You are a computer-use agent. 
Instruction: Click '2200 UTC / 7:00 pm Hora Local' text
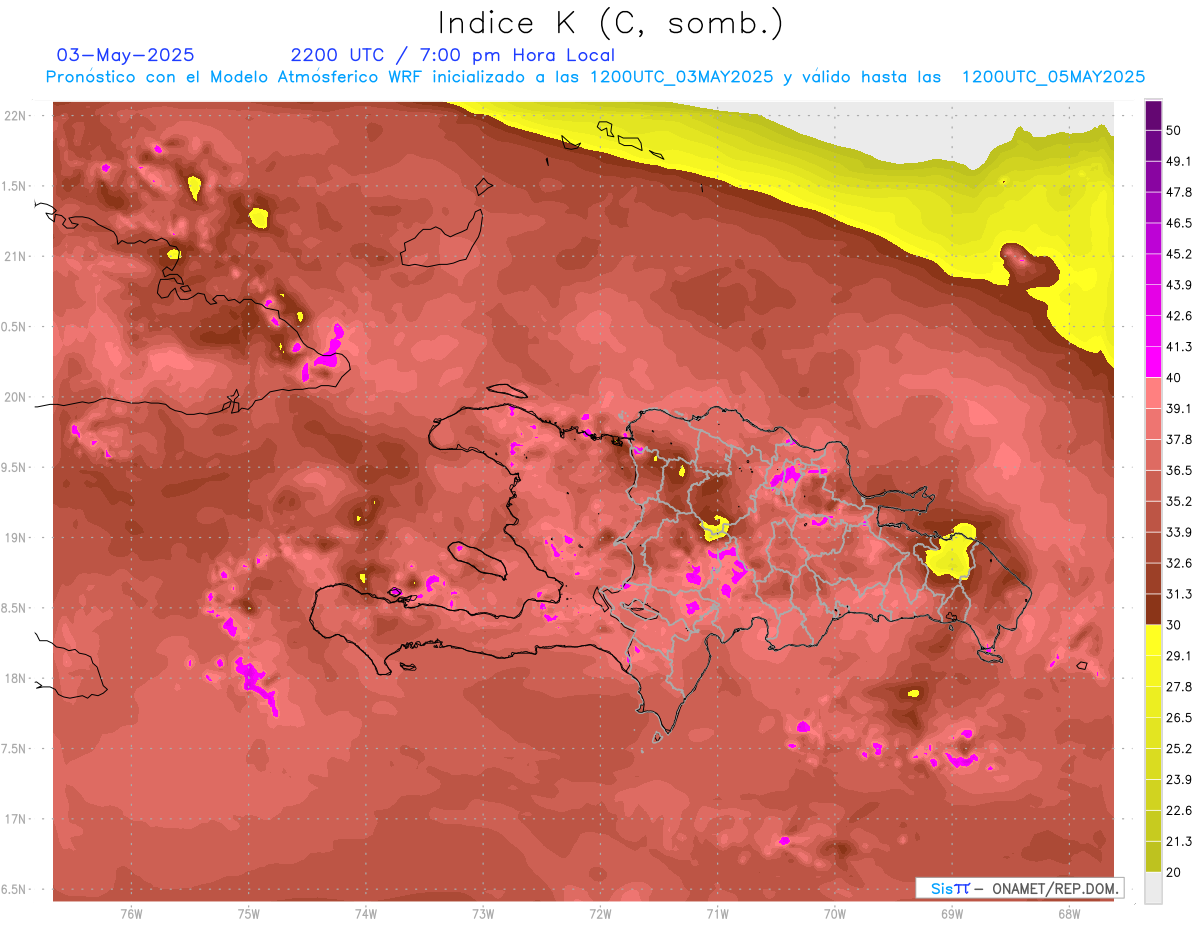453,55
